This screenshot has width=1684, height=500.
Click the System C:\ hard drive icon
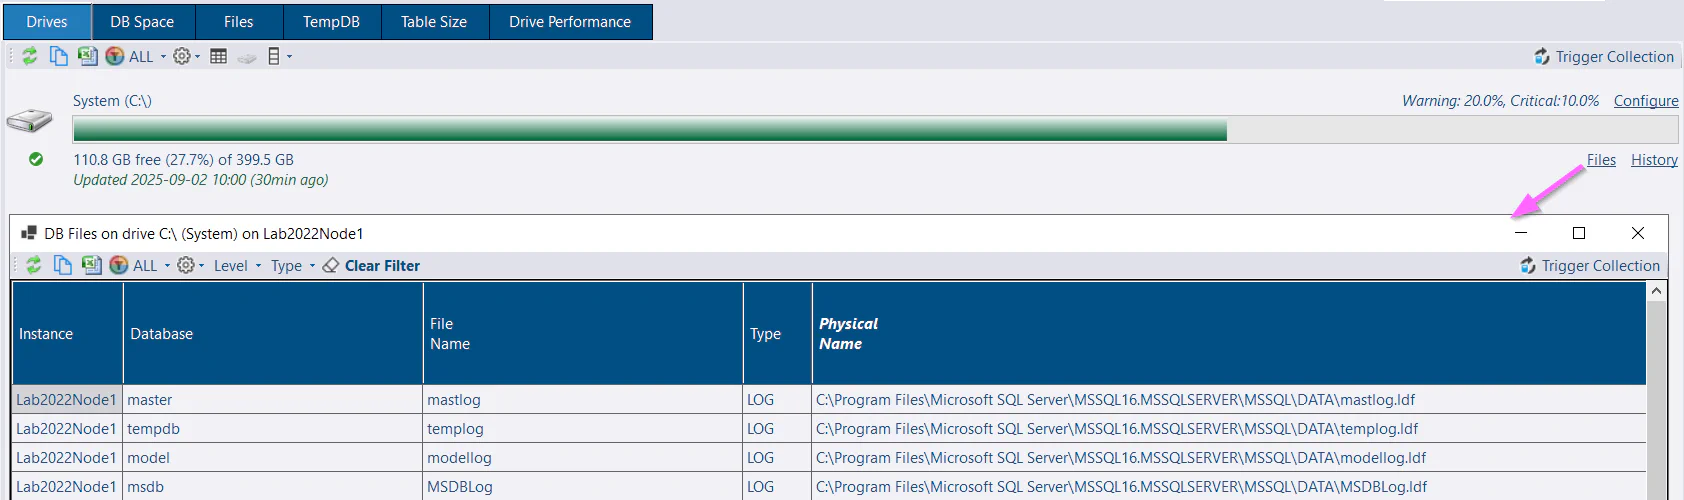tap(30, 121)
